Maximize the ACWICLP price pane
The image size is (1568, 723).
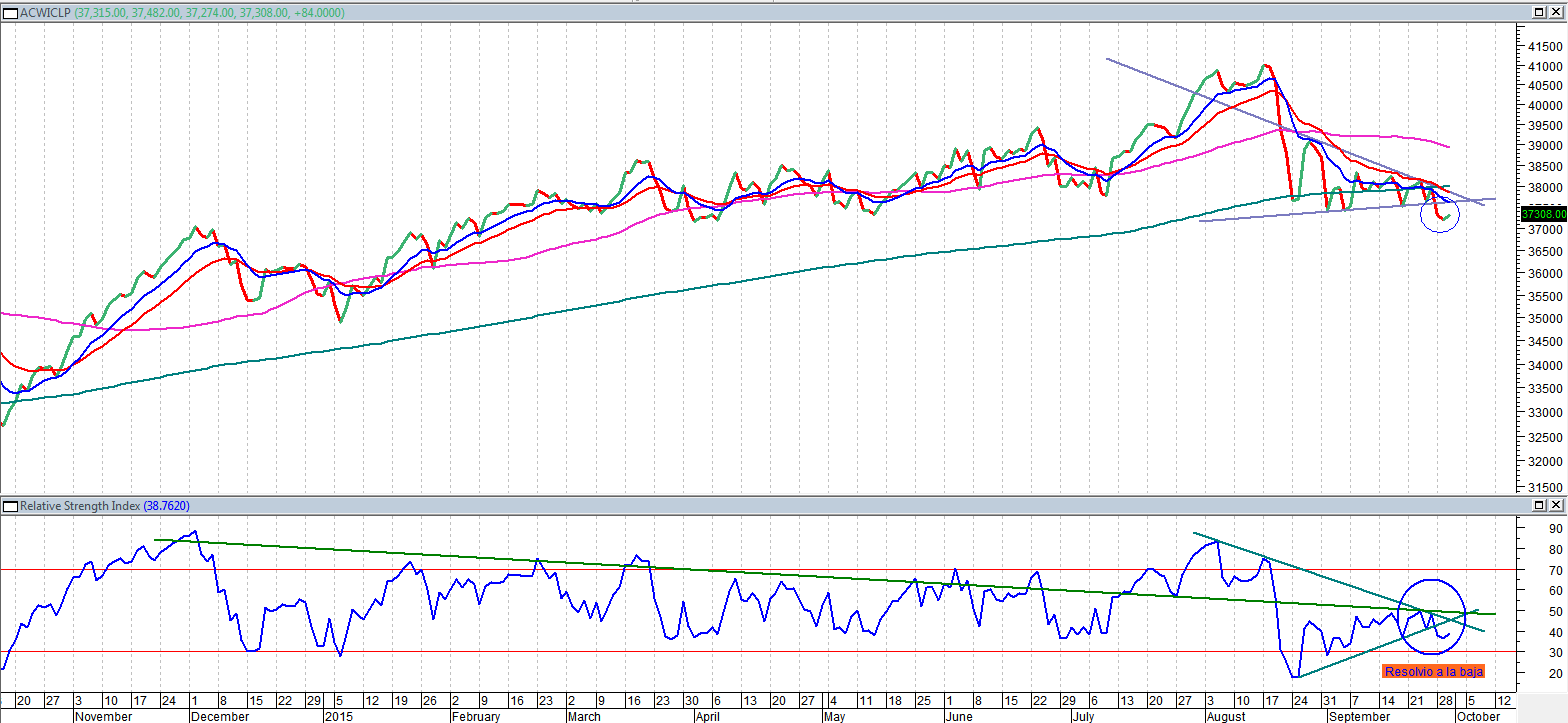pyautogui.click(x=1540, y=11)
